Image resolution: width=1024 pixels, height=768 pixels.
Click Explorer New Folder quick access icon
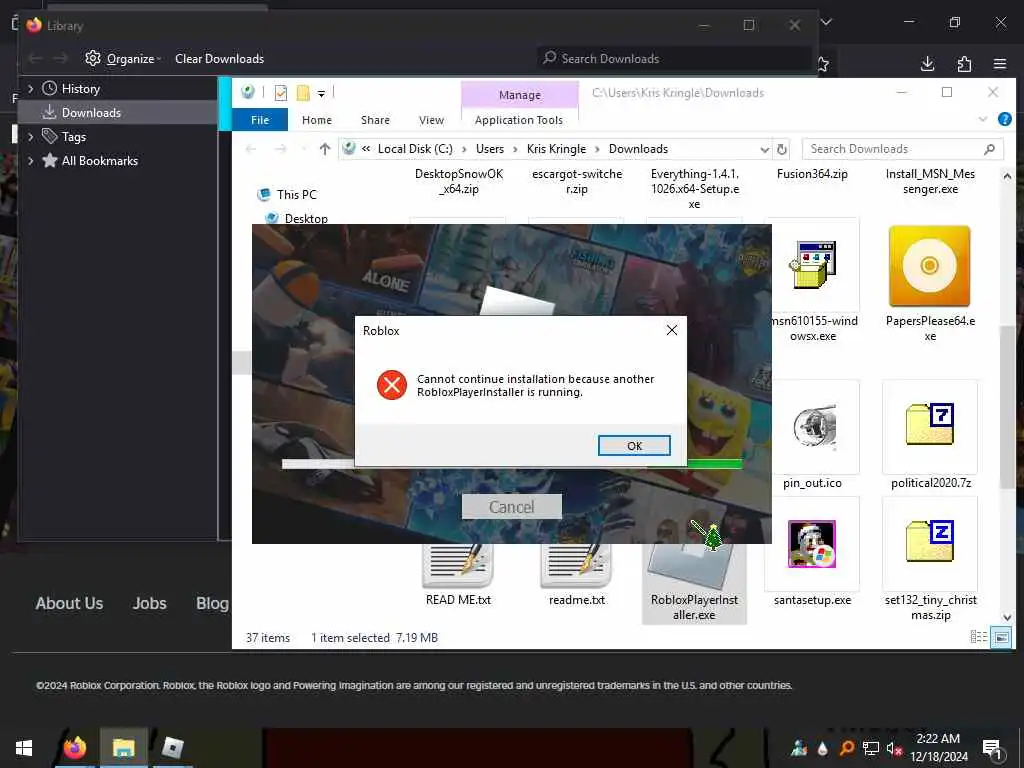pos(303,93)
